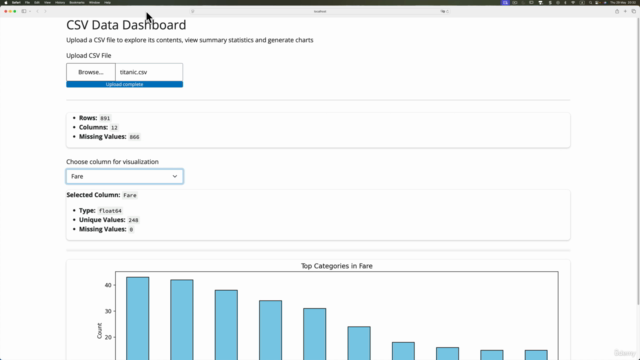Click the chart title Top Categories in Fare
640x360 pixels.
(x=337, y=266)
